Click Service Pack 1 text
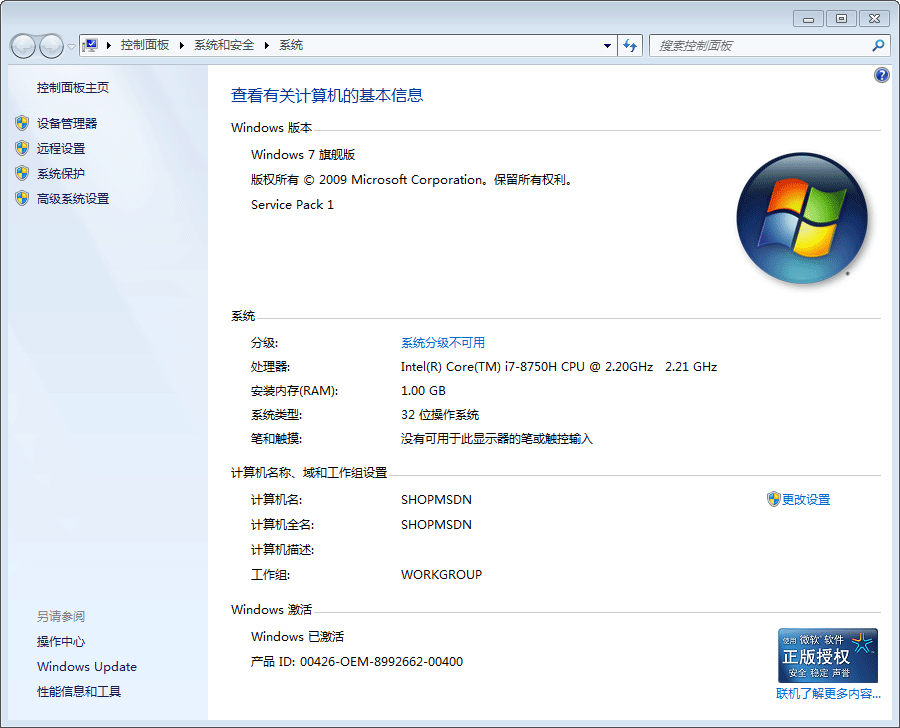900x728 pixels. pyautogui.click(x=292, y=204)
